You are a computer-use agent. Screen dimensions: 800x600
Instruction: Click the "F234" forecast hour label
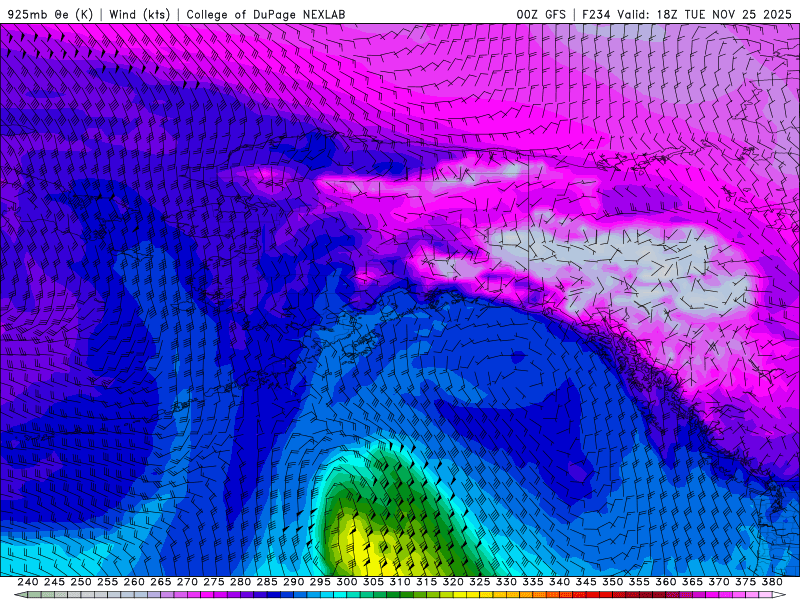pos(596,14)
